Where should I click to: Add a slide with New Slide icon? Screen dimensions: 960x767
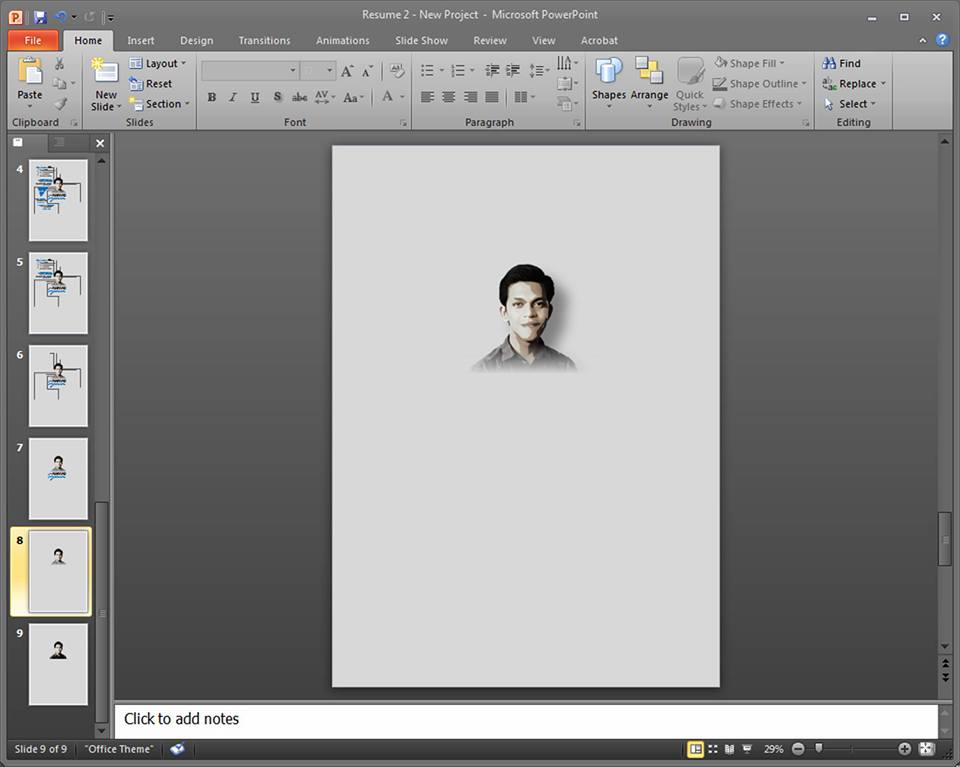click(105, 72)
